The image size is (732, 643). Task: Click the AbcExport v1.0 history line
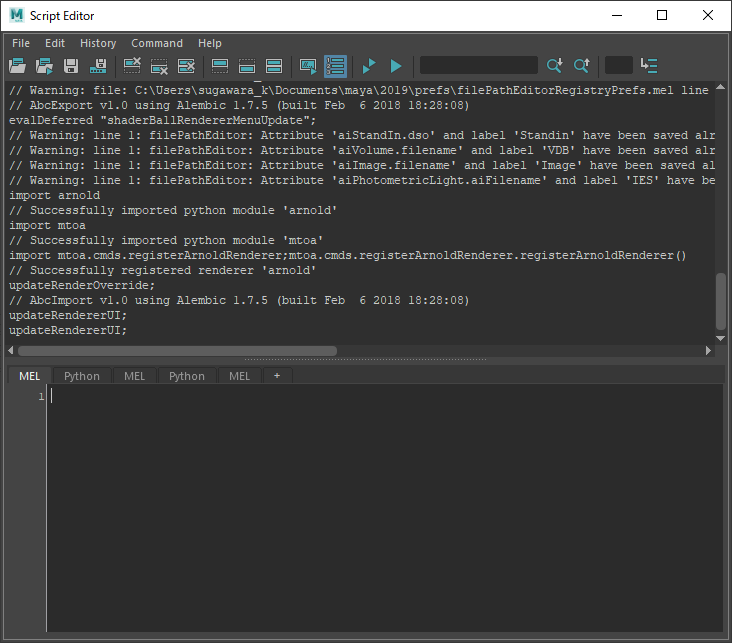239,105
